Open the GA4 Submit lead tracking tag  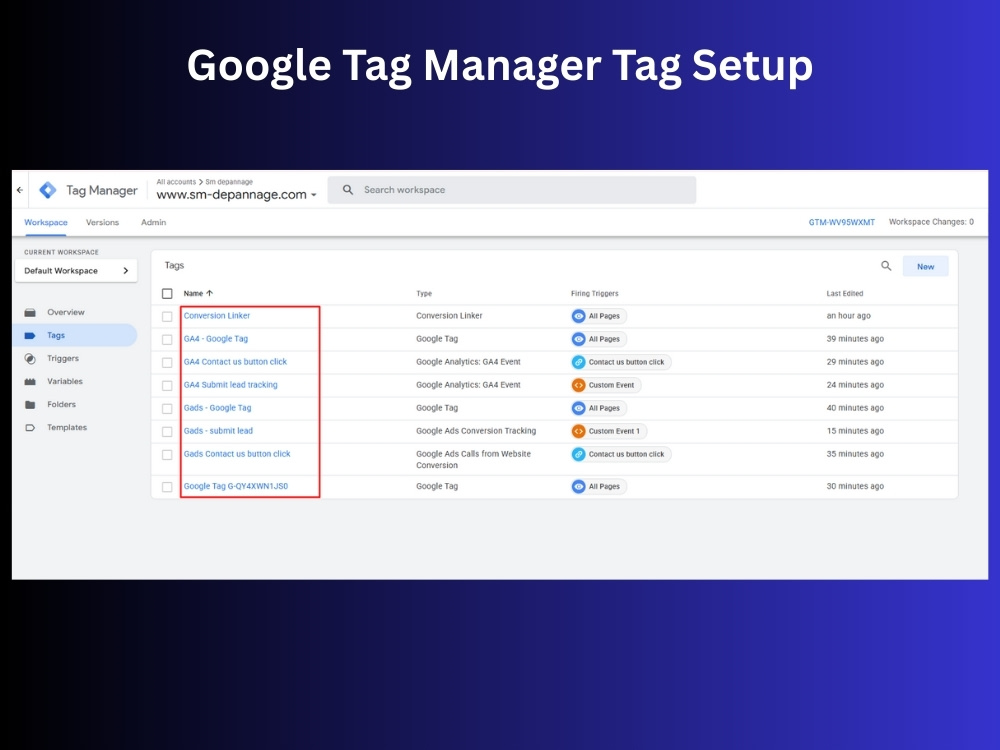click(x=230, y=385)
